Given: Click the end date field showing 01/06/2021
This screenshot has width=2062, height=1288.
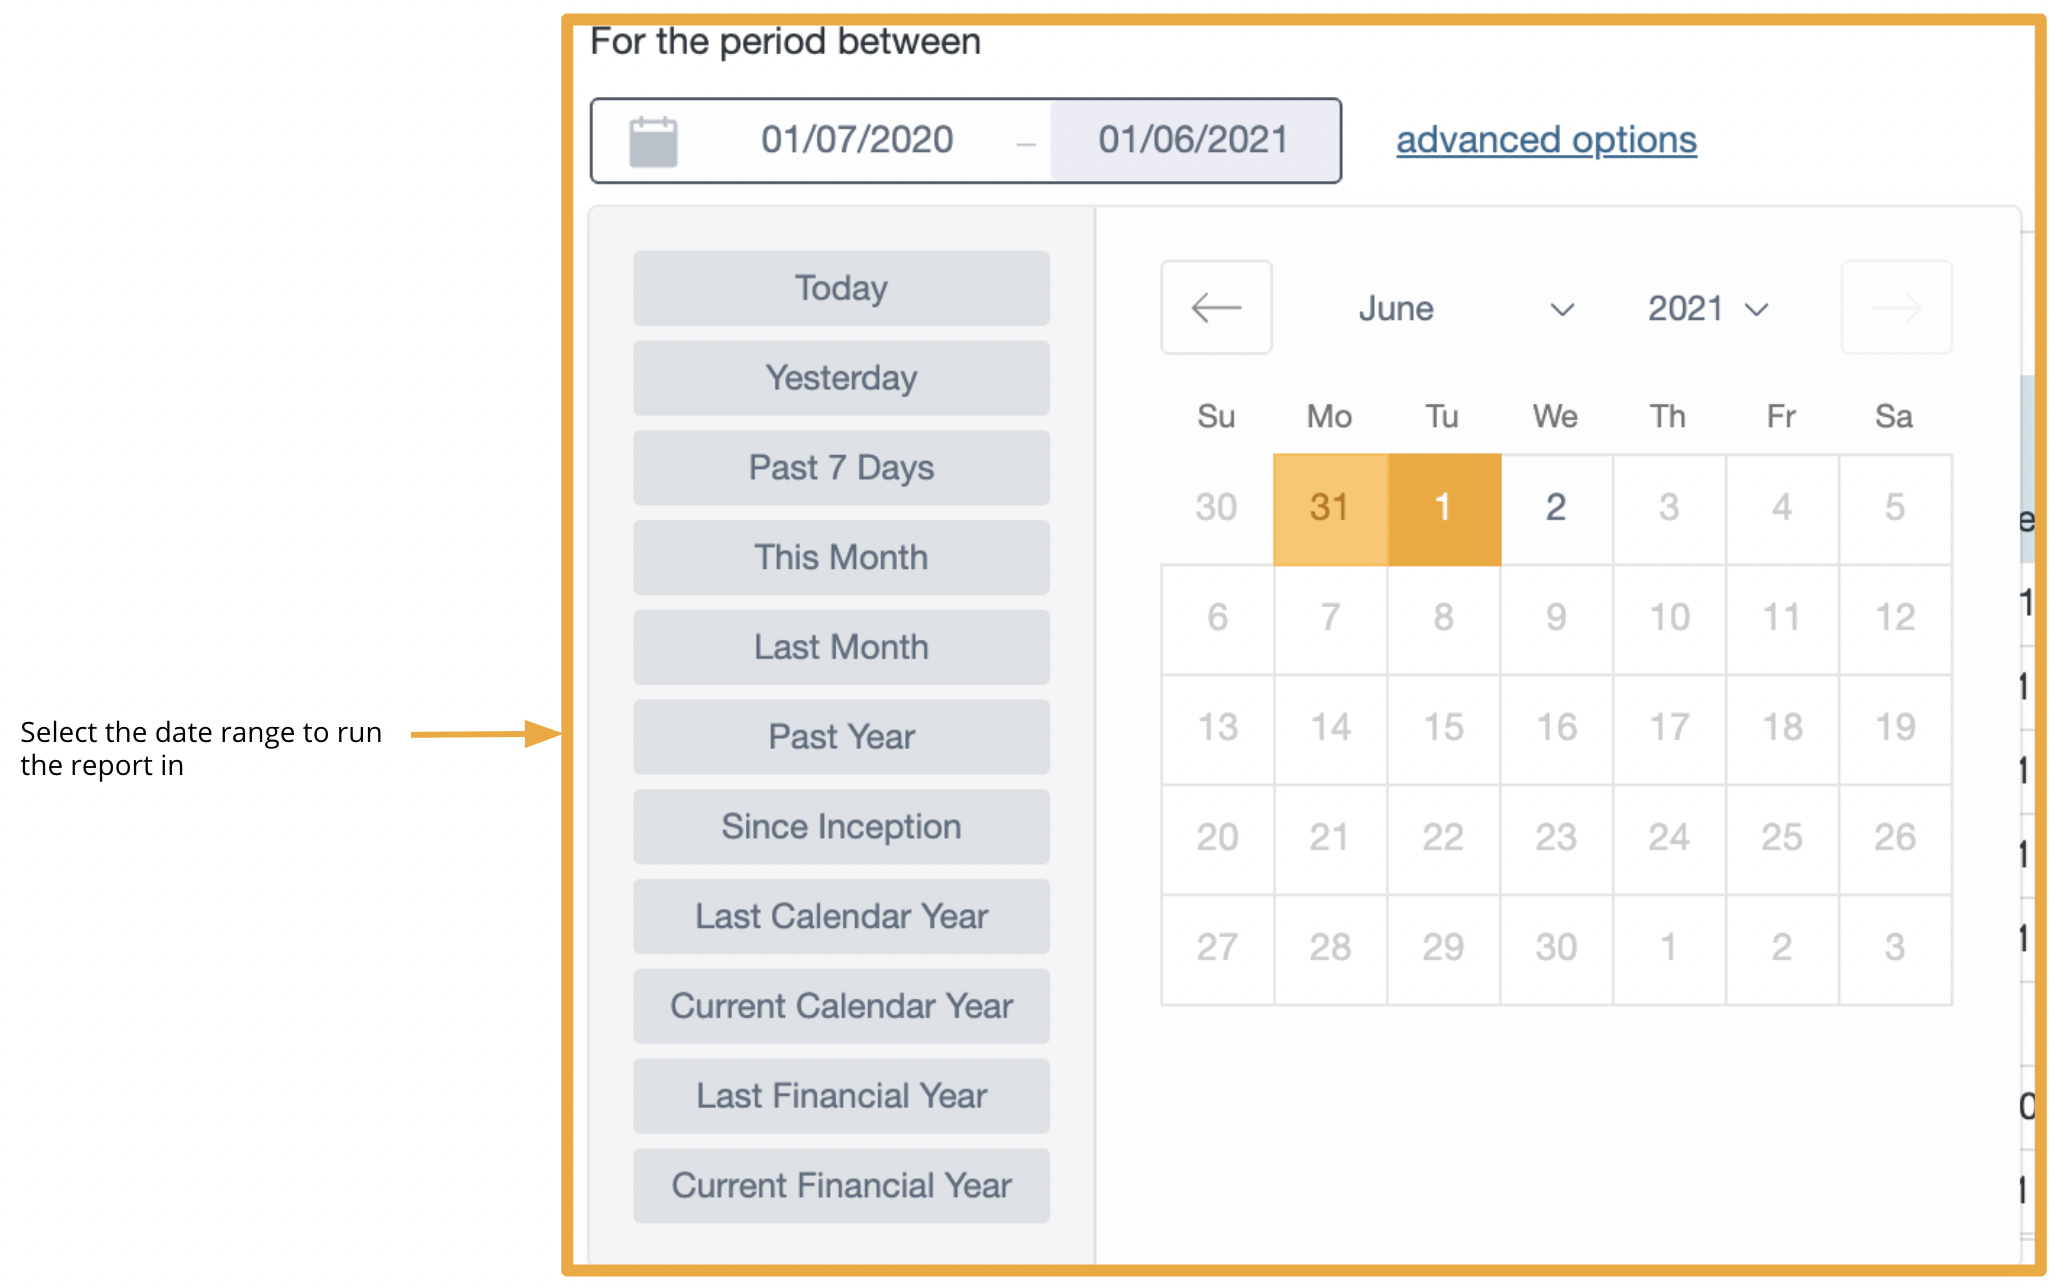Looking at the screenshot, I should pyautogui.click(x=1192, y=140).
